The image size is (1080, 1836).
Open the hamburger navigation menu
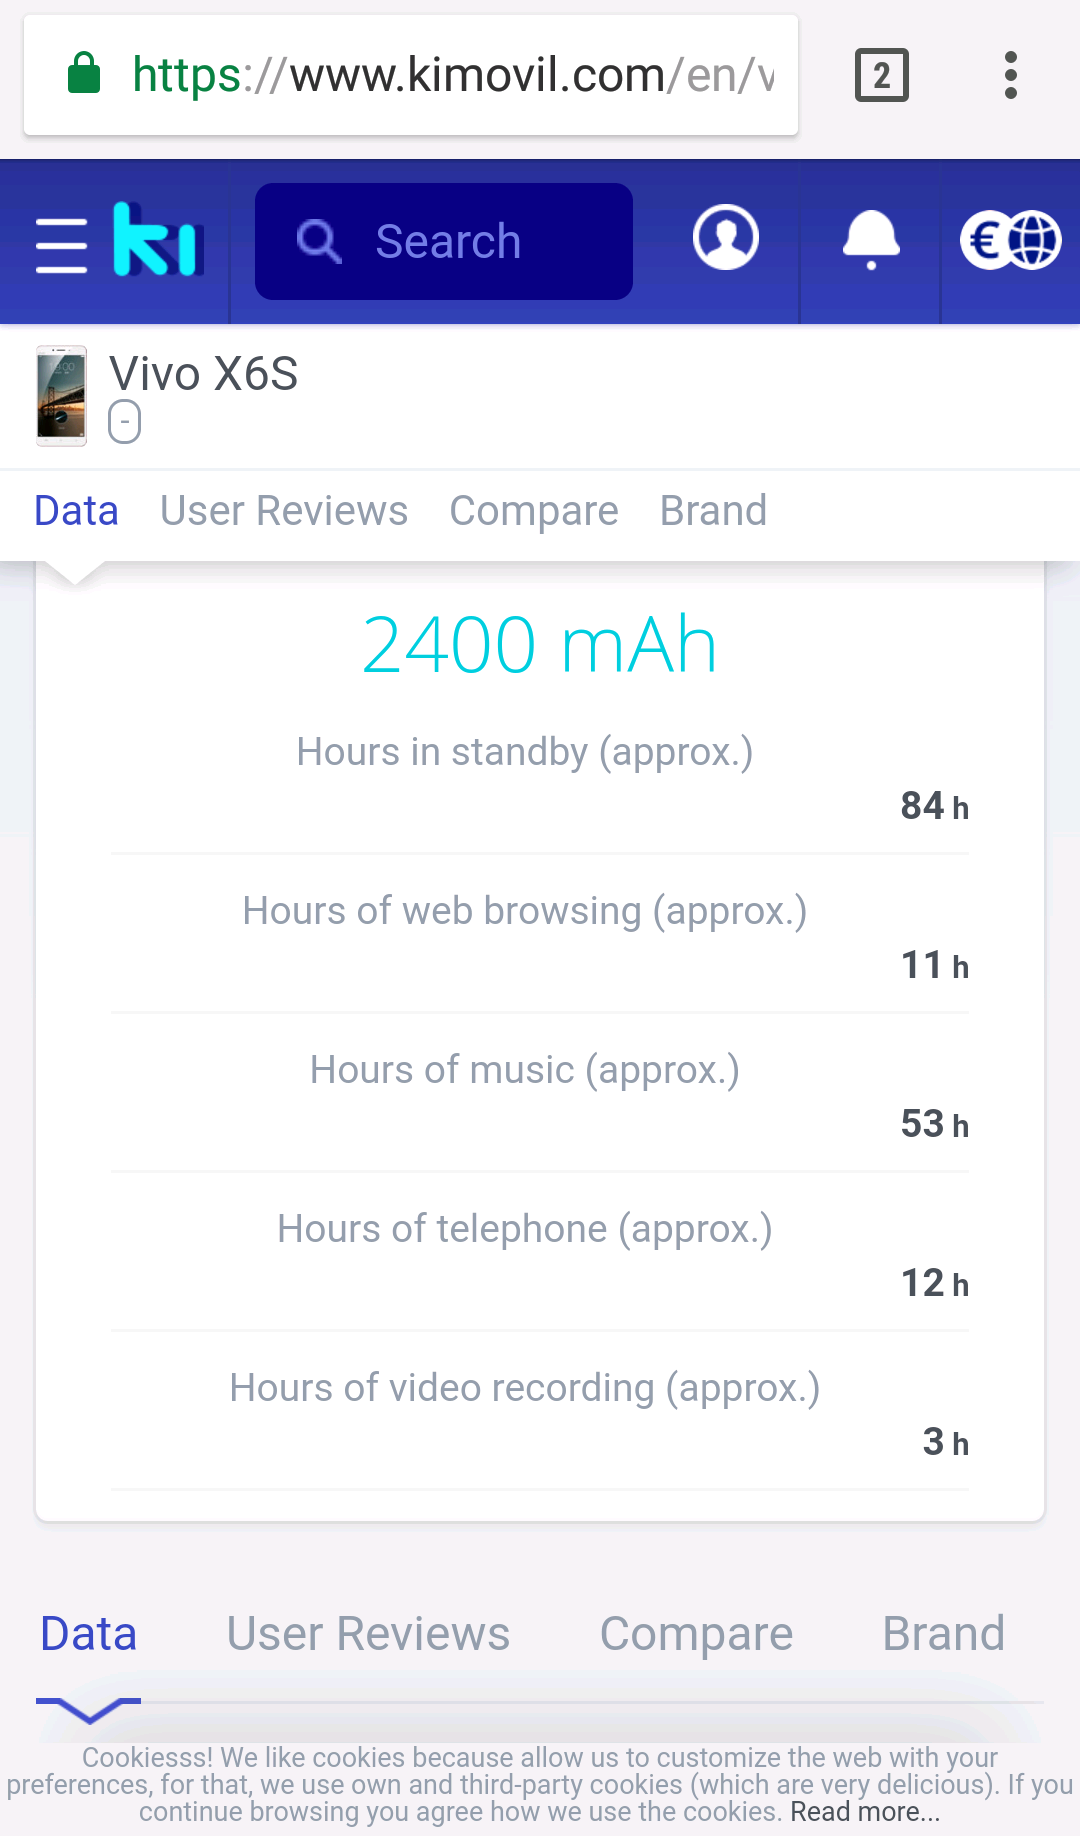point(62,243)
